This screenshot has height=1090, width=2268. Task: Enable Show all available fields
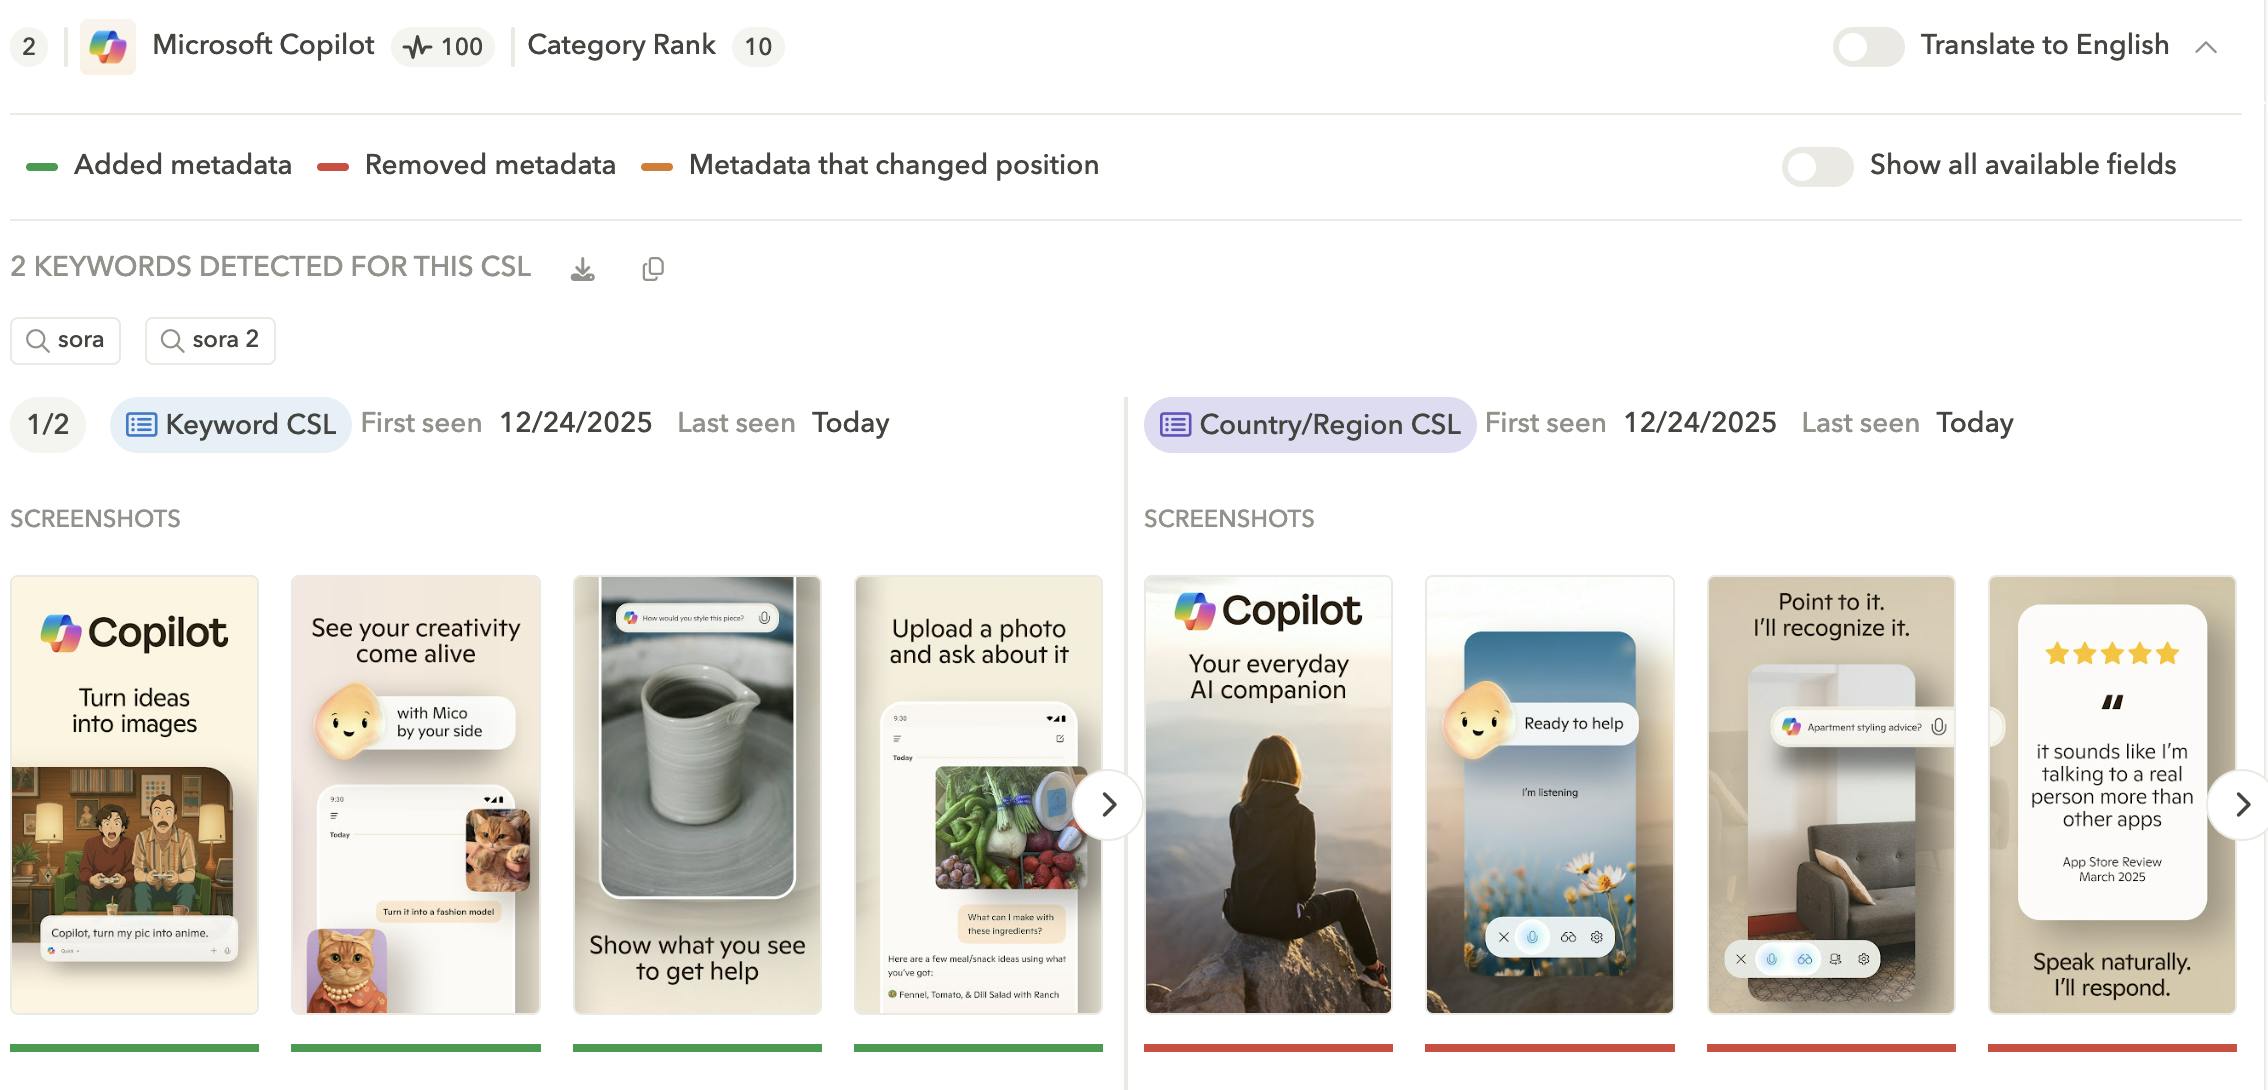point(1816,166)
